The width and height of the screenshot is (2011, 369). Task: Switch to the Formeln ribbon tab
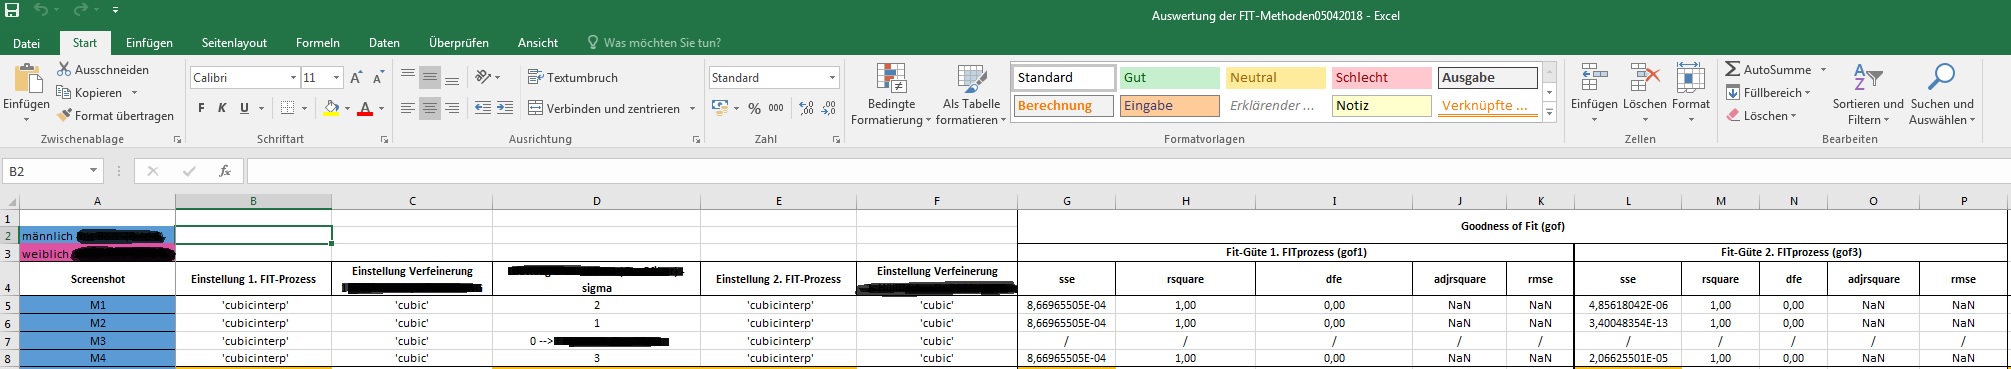click(318, 43)
